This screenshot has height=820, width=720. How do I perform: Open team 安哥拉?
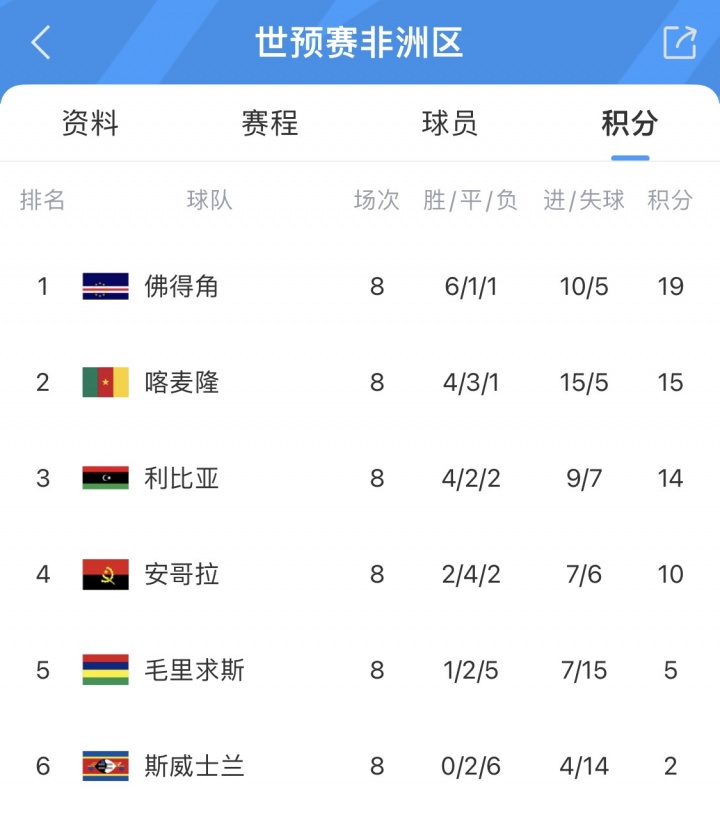[x=181, y=575]
